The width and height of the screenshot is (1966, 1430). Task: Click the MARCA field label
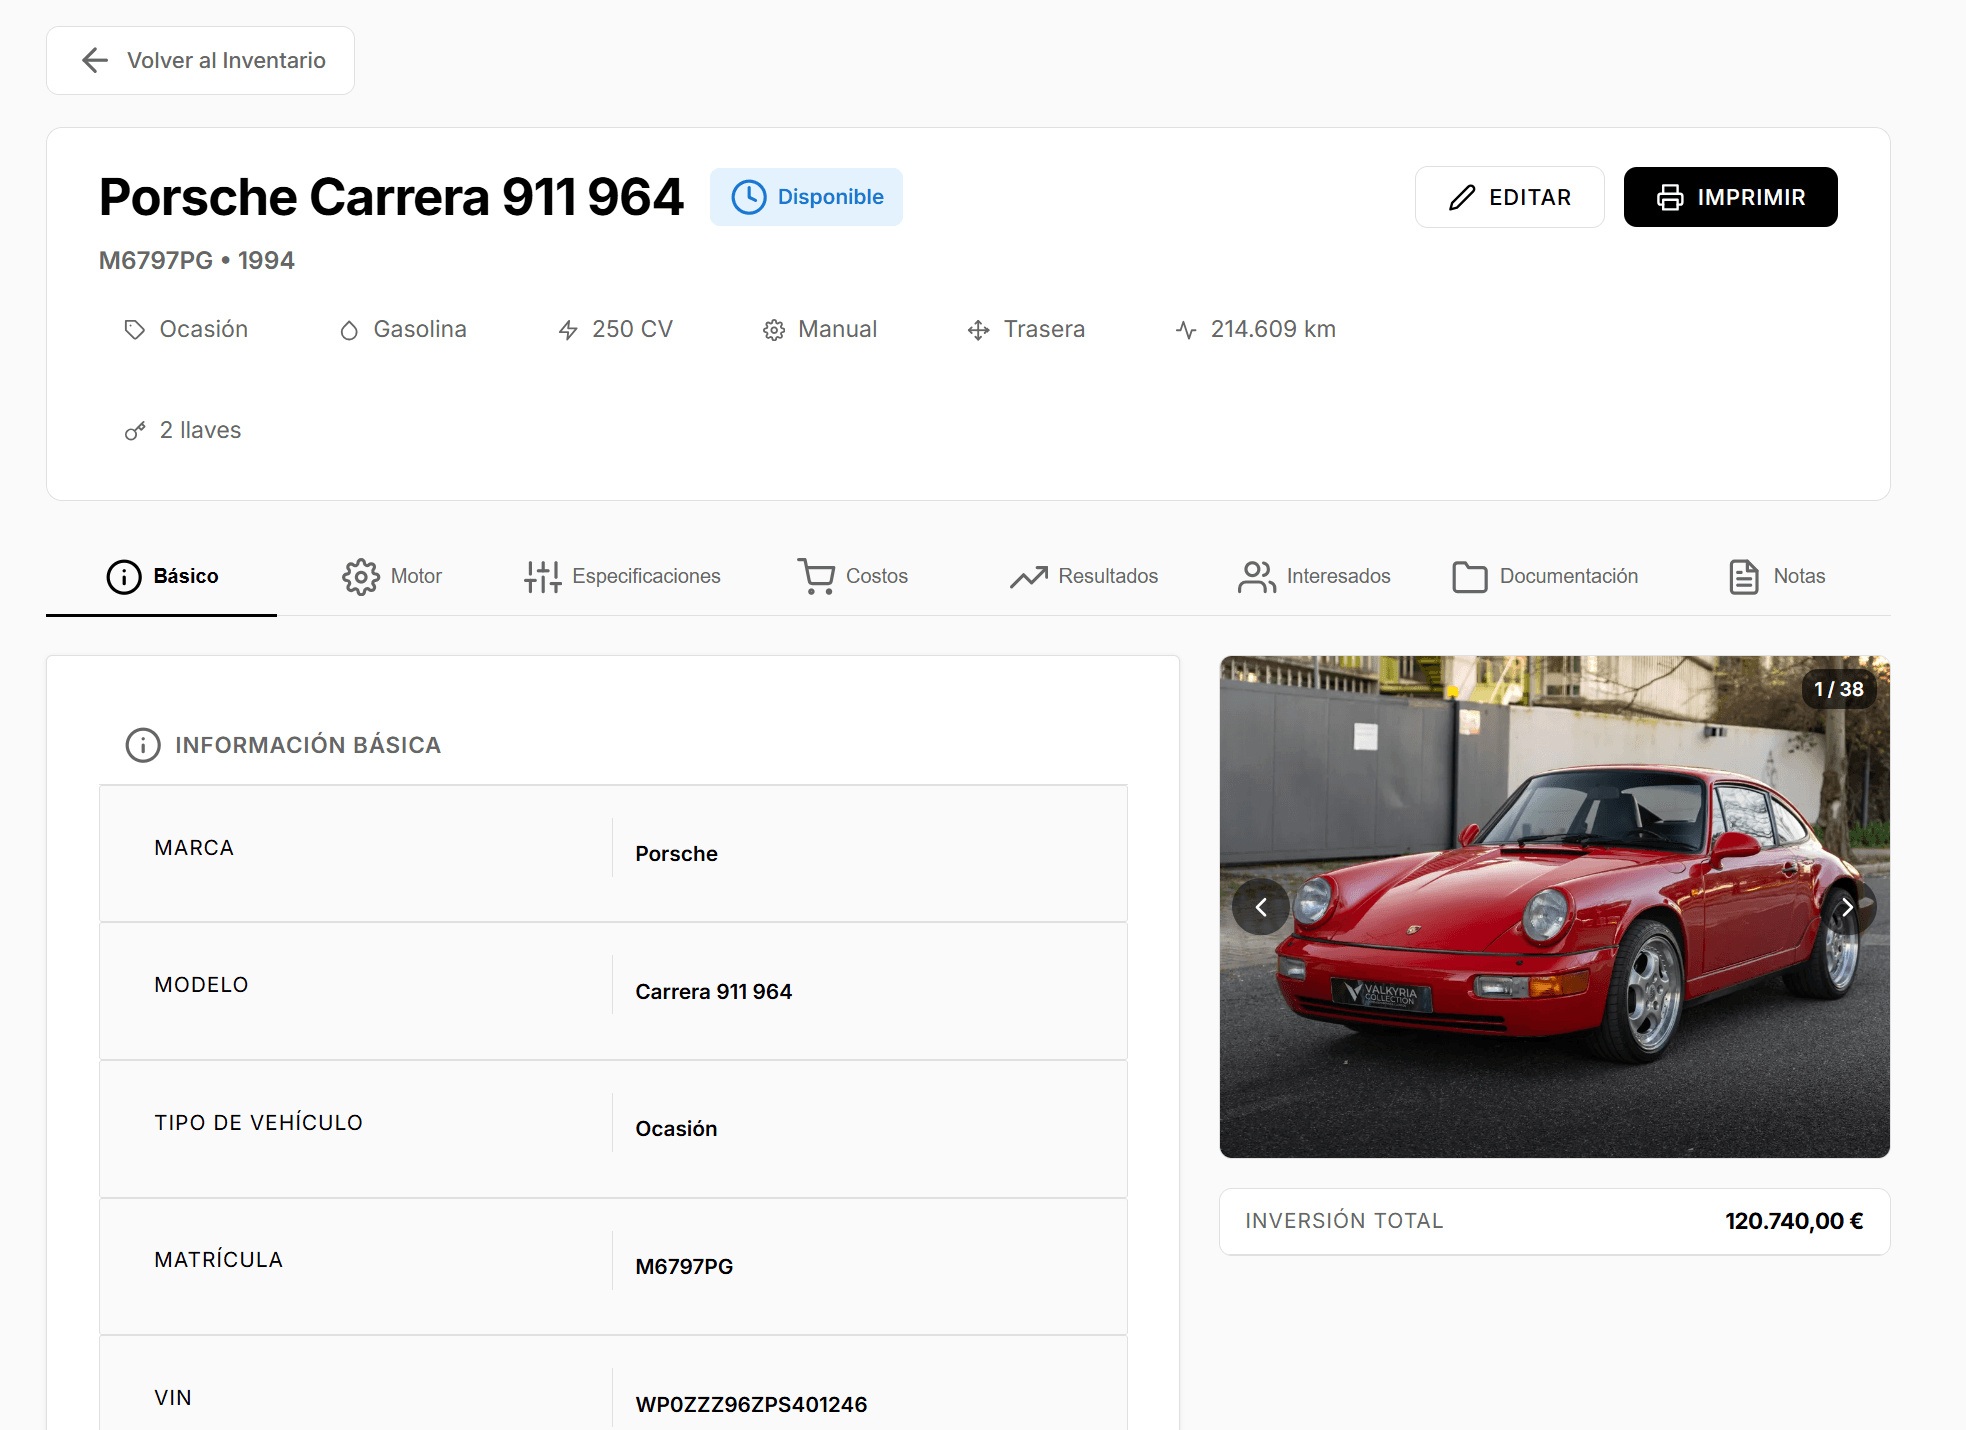(194, 848)
